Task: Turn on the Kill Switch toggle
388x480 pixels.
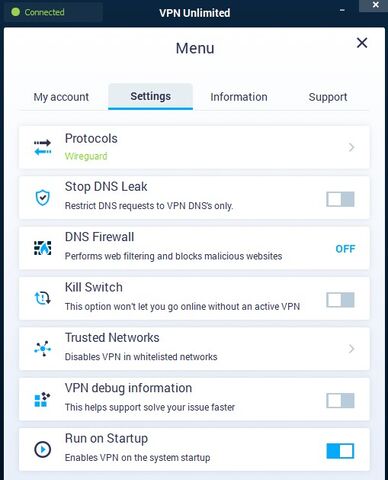Action: 340,300
